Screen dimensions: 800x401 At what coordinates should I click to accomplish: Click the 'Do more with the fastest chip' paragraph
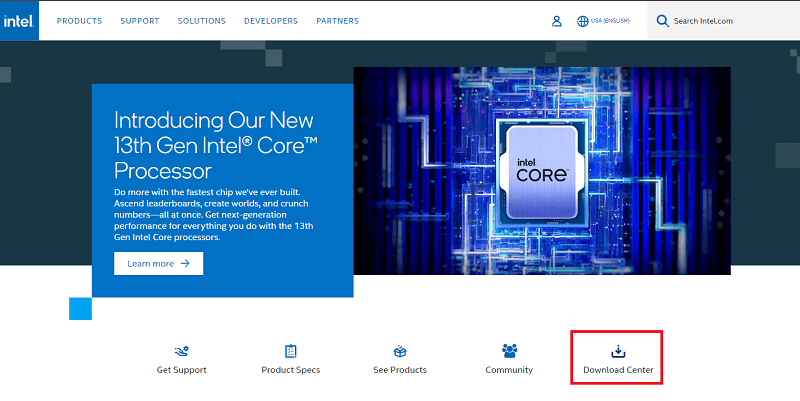coord(214,215)
